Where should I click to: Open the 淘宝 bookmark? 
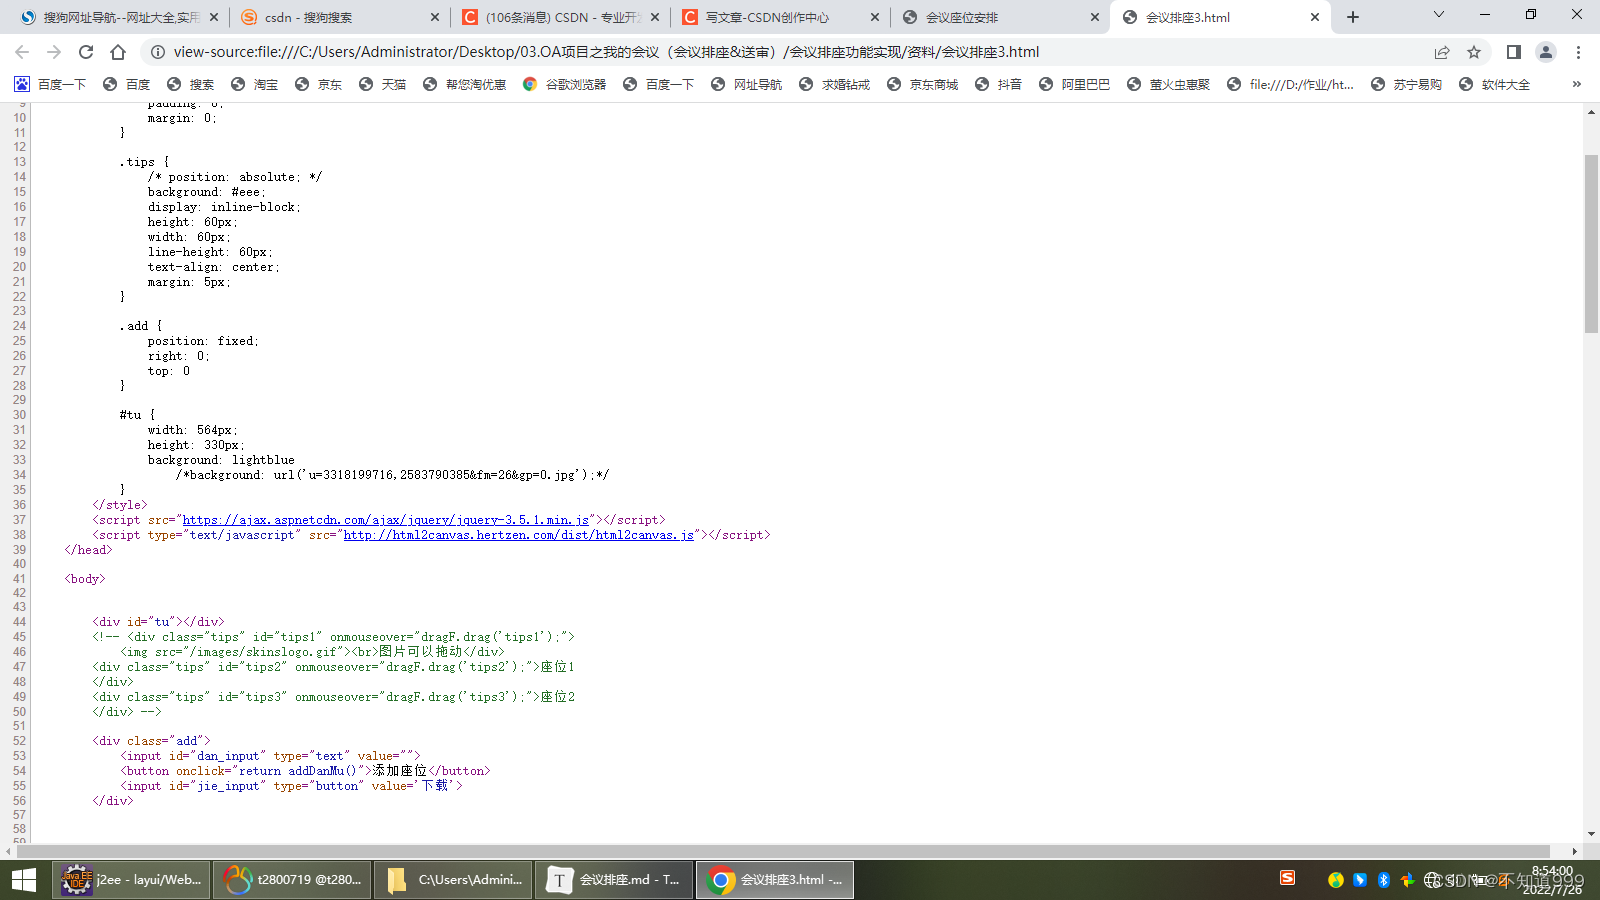click(x=254, y=84)
